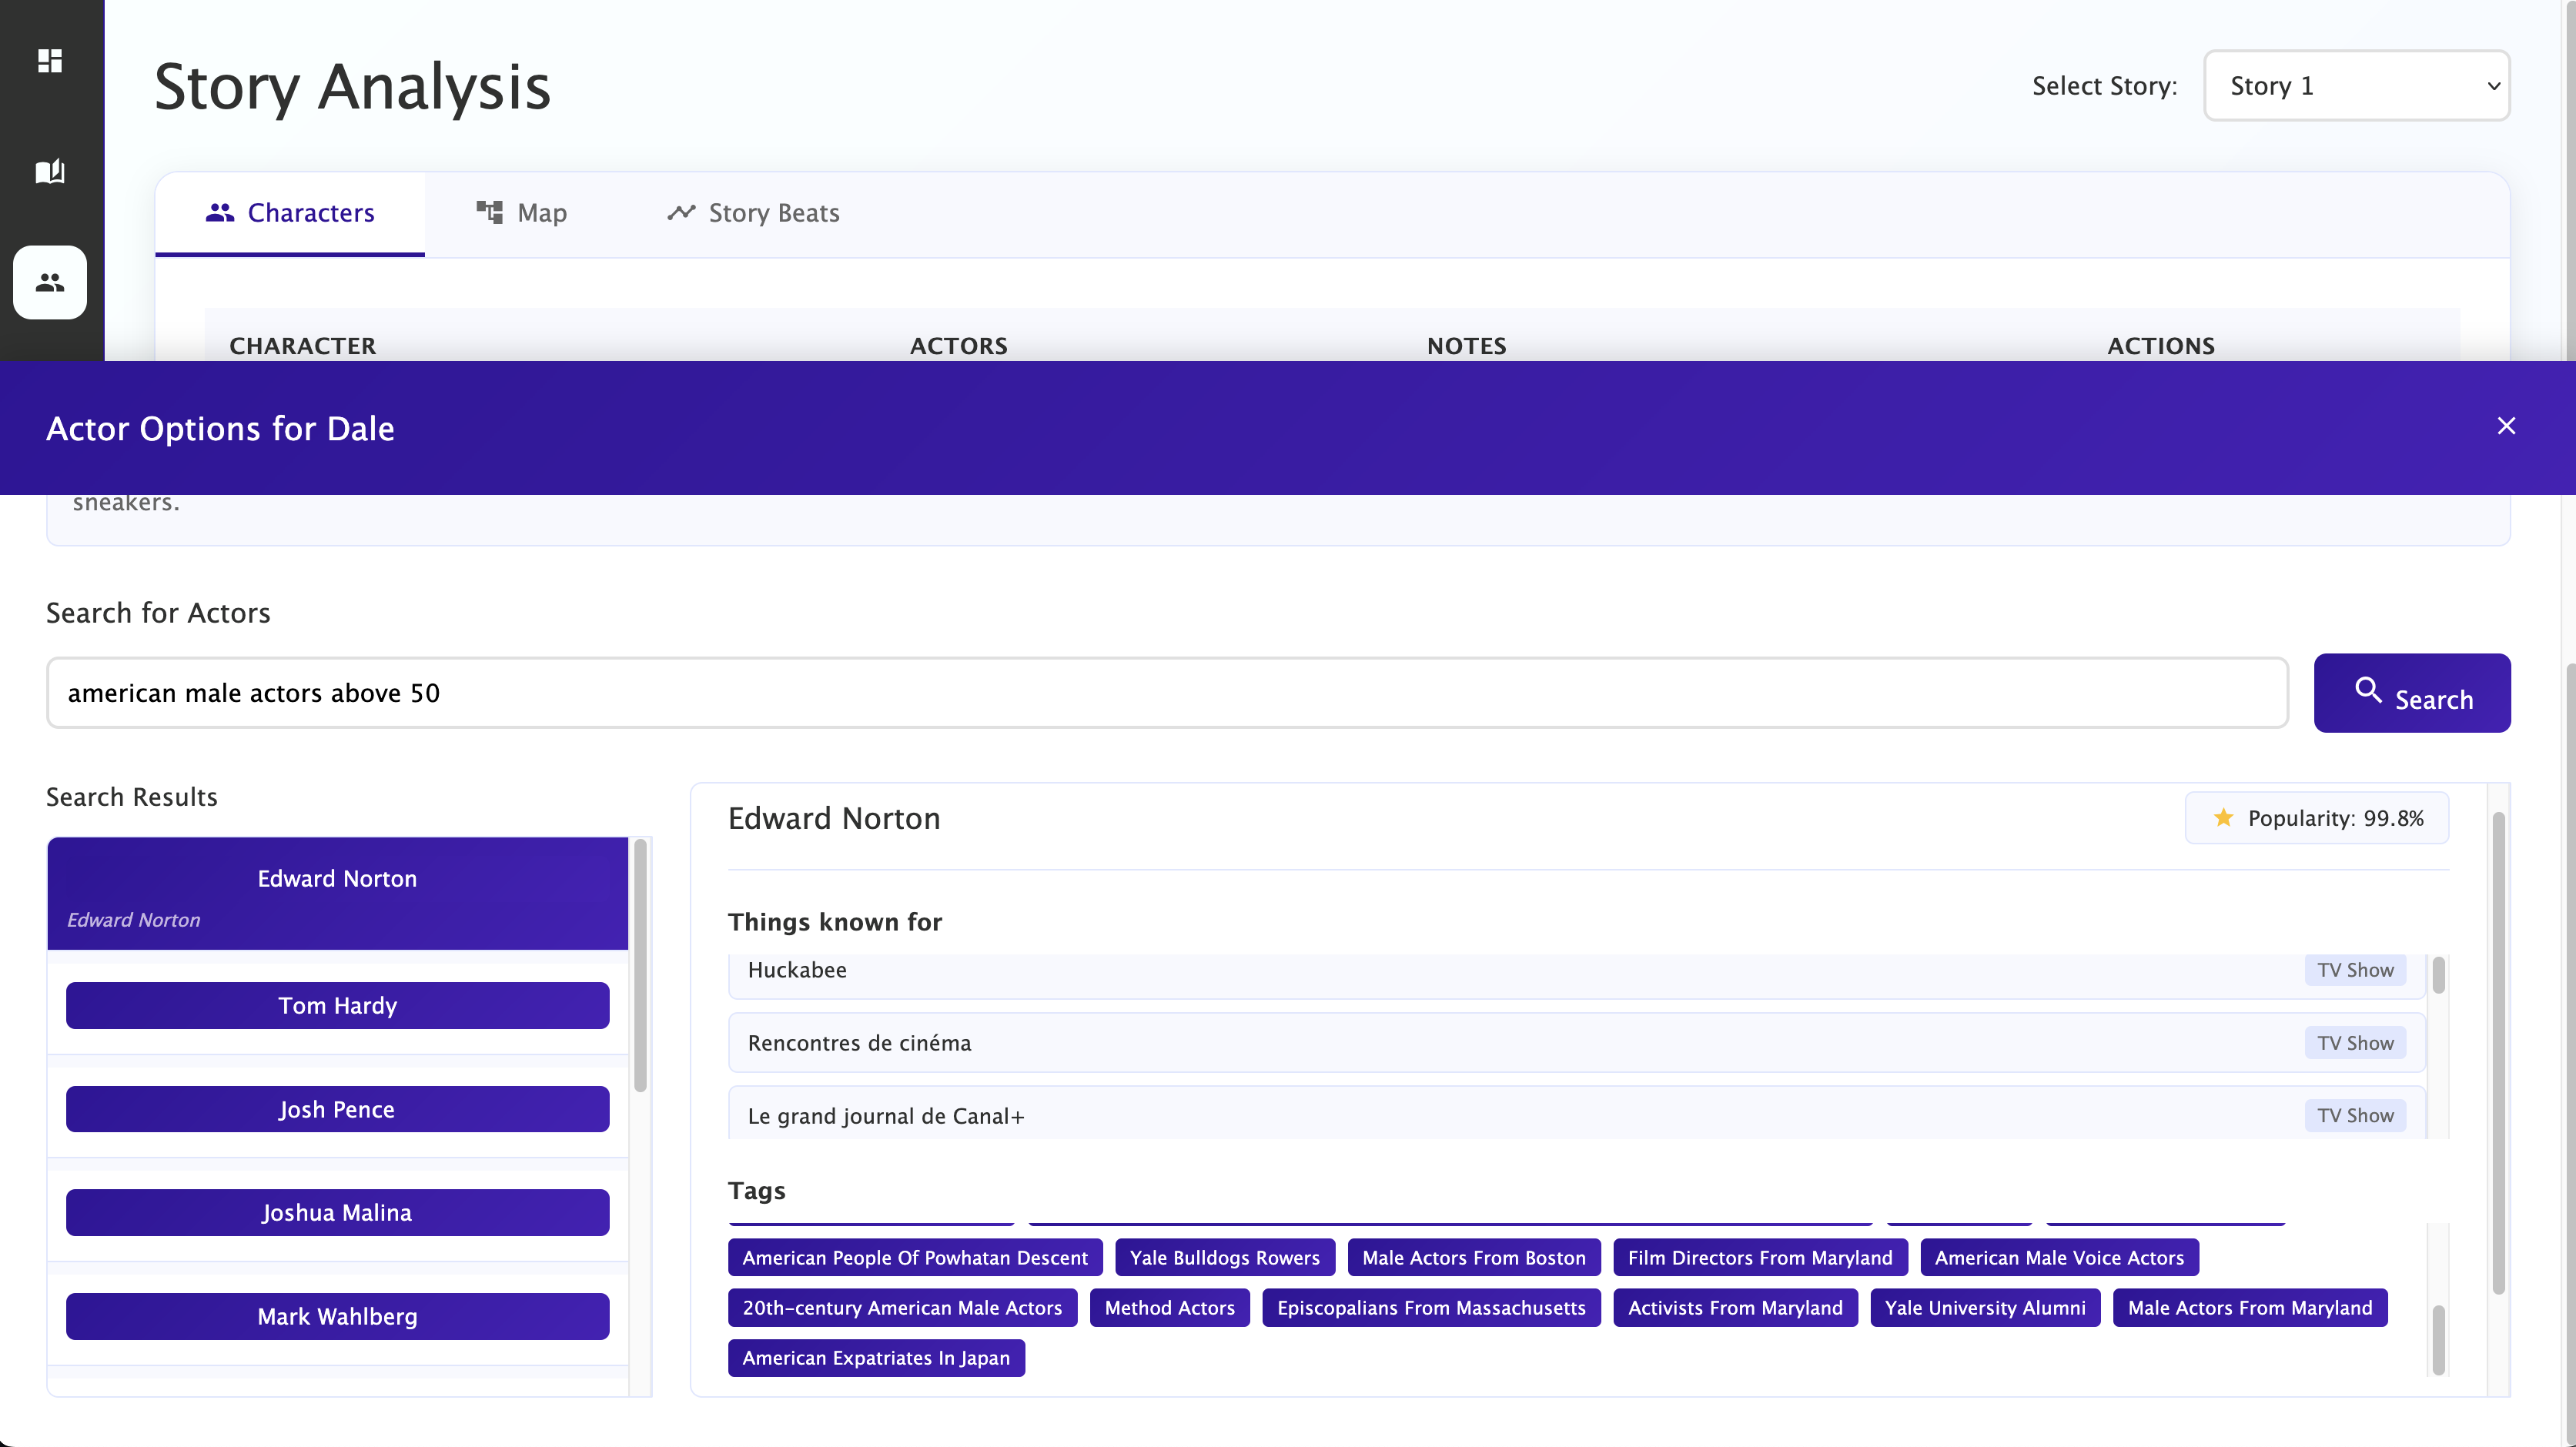Click the star icon beside Popularity

[2223, 818]
